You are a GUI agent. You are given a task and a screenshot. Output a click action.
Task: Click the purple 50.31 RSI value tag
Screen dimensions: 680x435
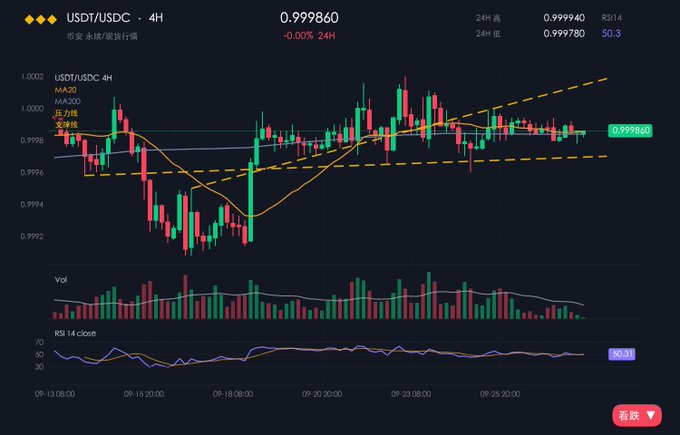tap(622, 354)
